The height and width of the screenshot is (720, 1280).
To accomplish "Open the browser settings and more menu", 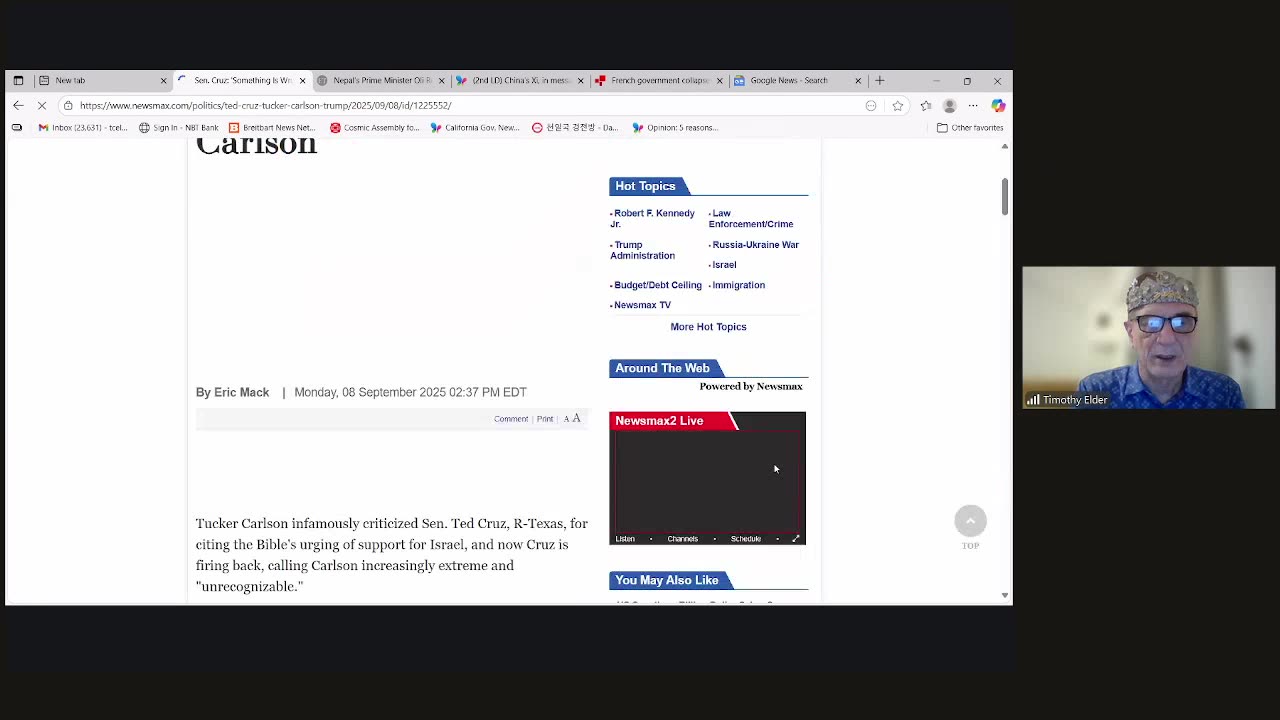I will pos(973,105).
